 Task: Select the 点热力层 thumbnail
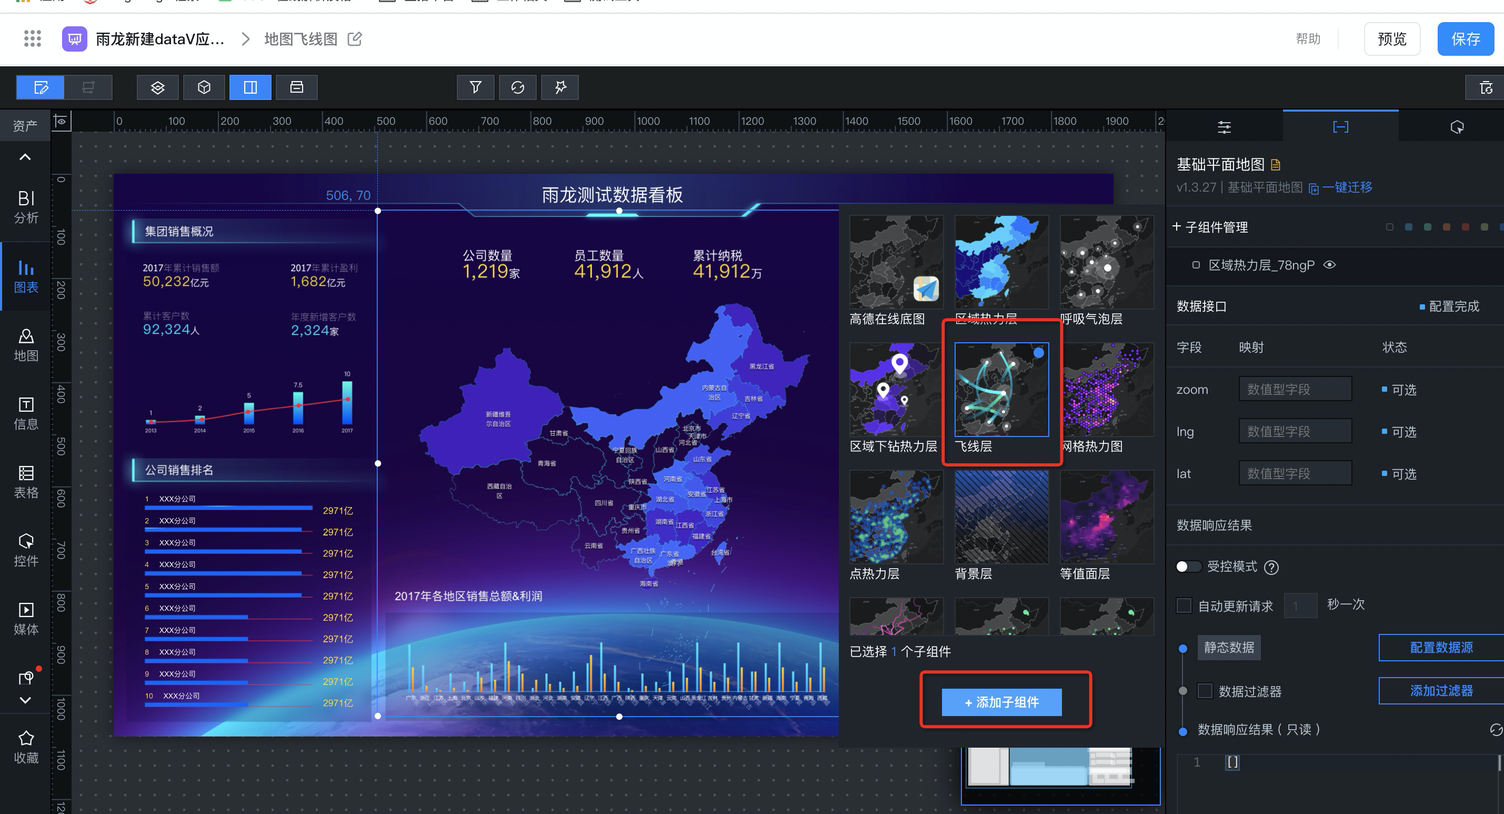pyautogui.click(x=896, y=517)
